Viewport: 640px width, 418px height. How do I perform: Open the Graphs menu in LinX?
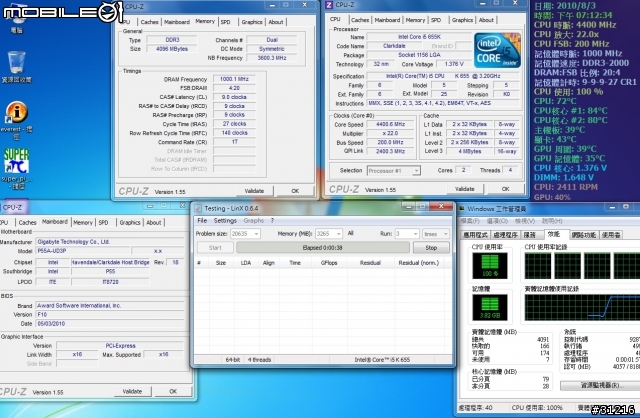(x=253, y=220)
